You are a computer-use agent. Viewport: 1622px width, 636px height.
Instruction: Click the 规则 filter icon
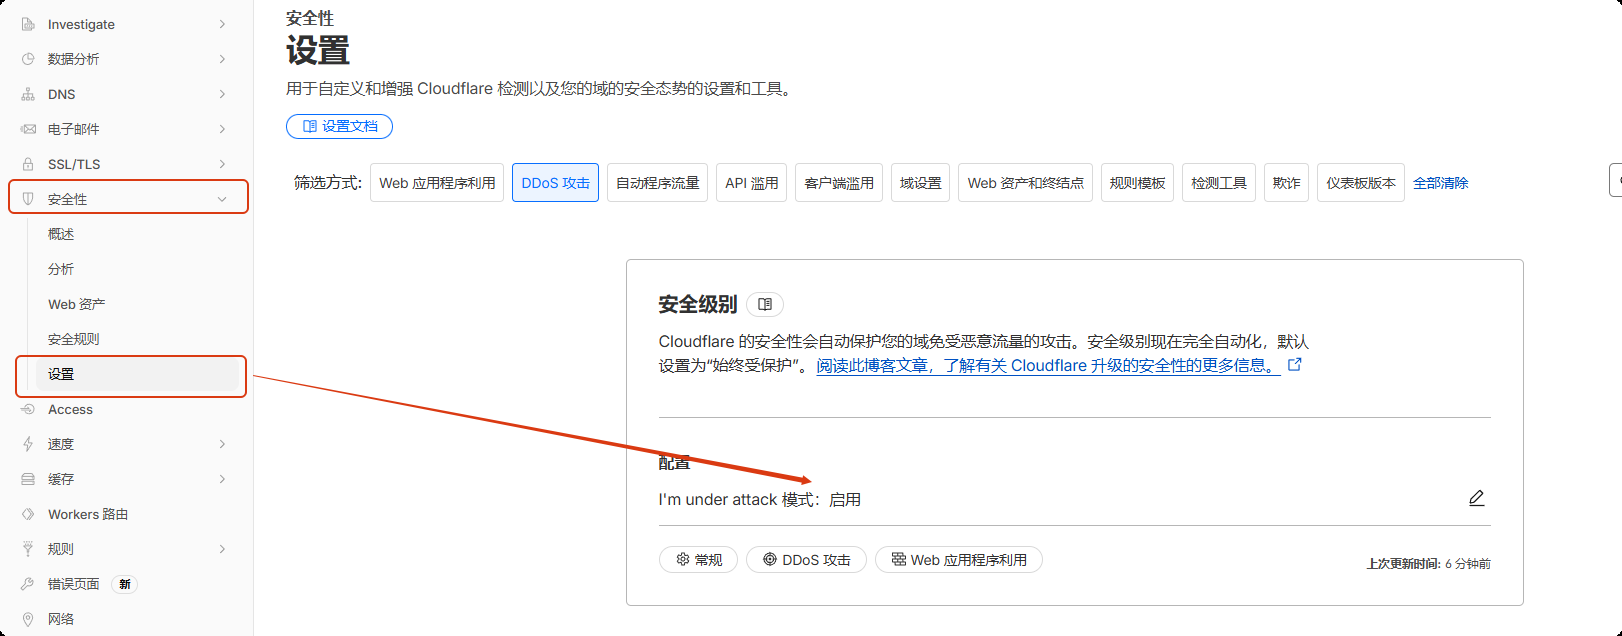pyautogui.click(x=28, y=549)
